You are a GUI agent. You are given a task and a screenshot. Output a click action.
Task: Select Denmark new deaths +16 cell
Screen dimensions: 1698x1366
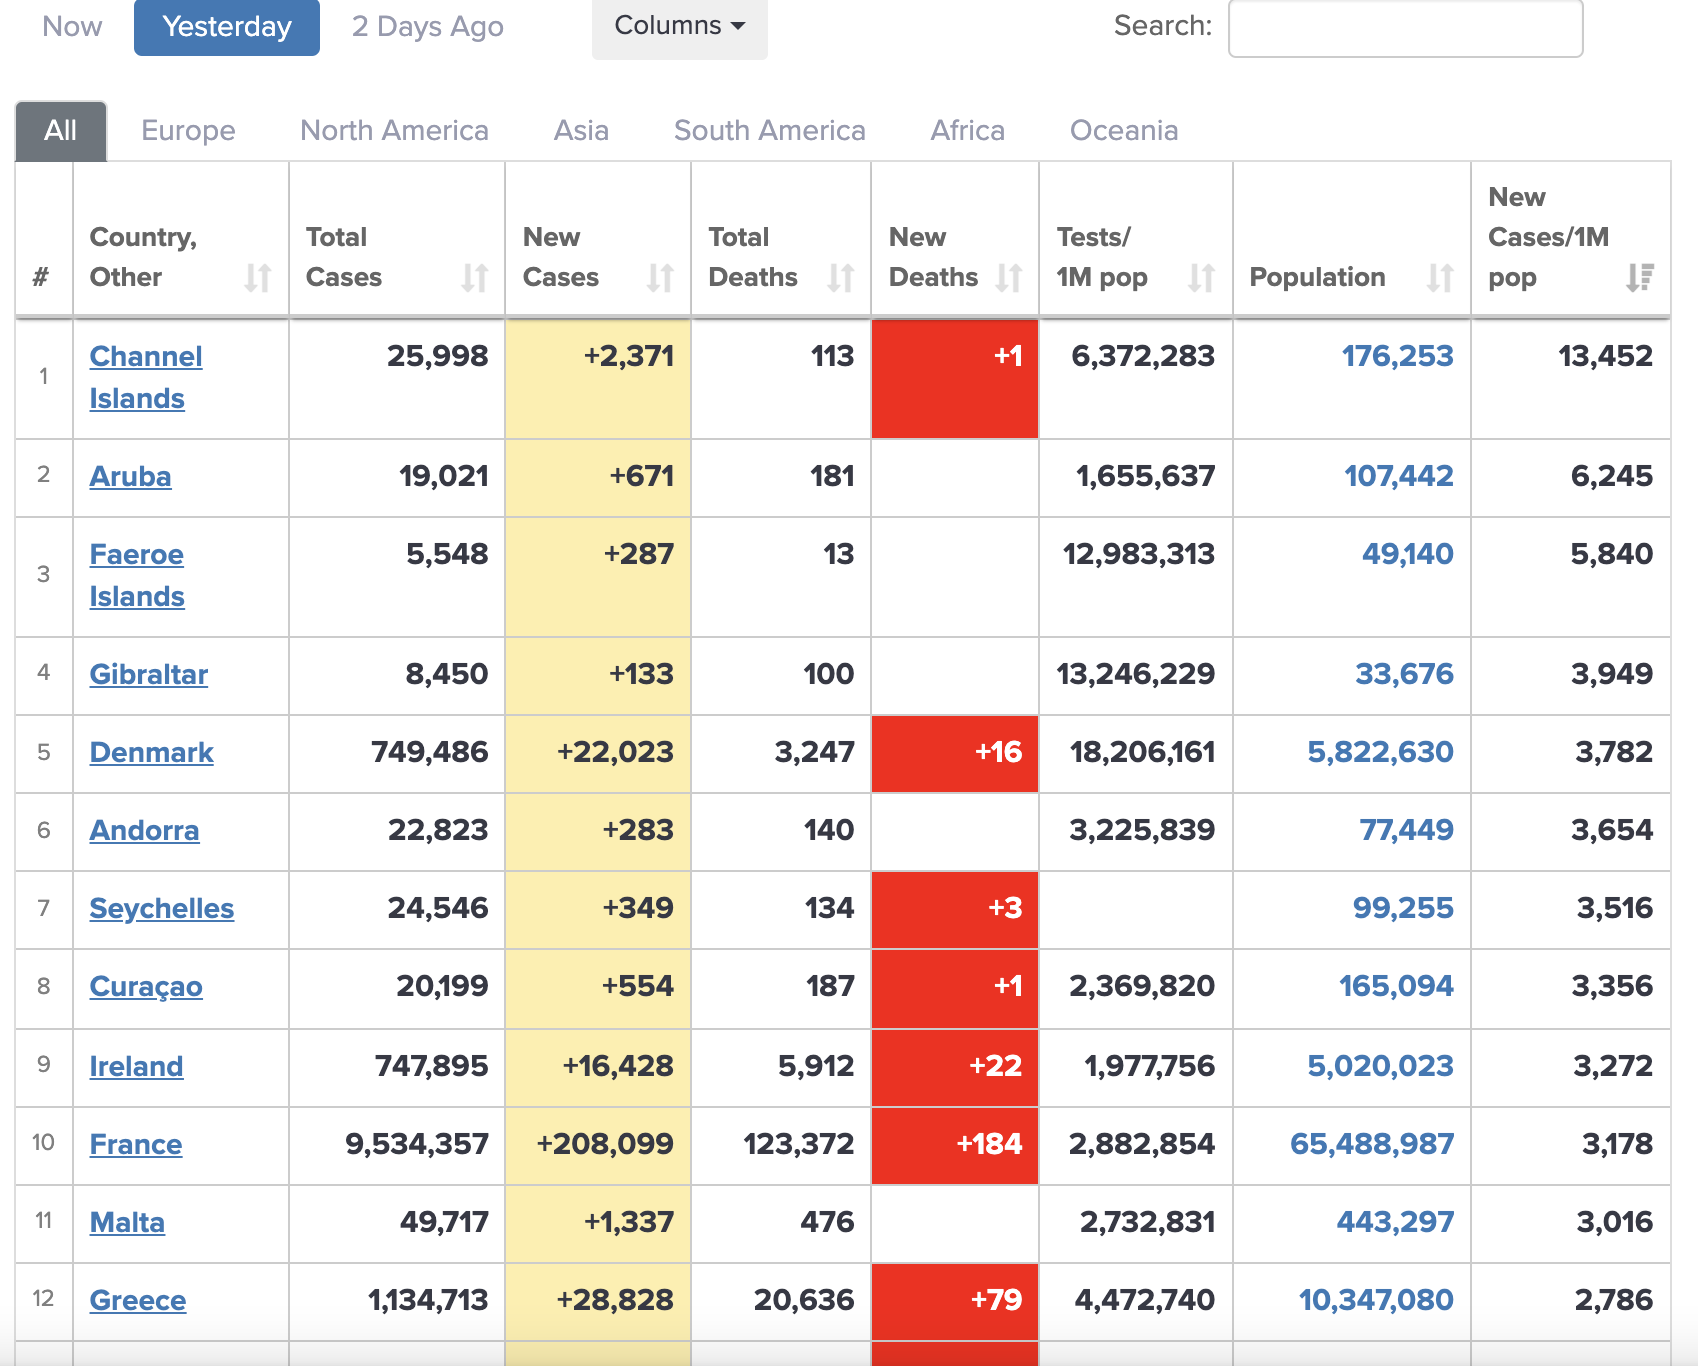(955, 753)
